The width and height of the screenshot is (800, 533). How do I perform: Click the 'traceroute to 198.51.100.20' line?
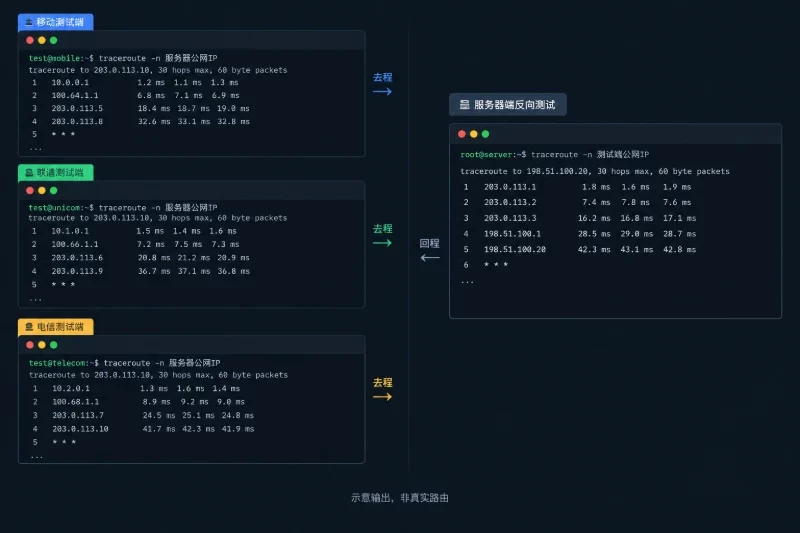[595, 171]
